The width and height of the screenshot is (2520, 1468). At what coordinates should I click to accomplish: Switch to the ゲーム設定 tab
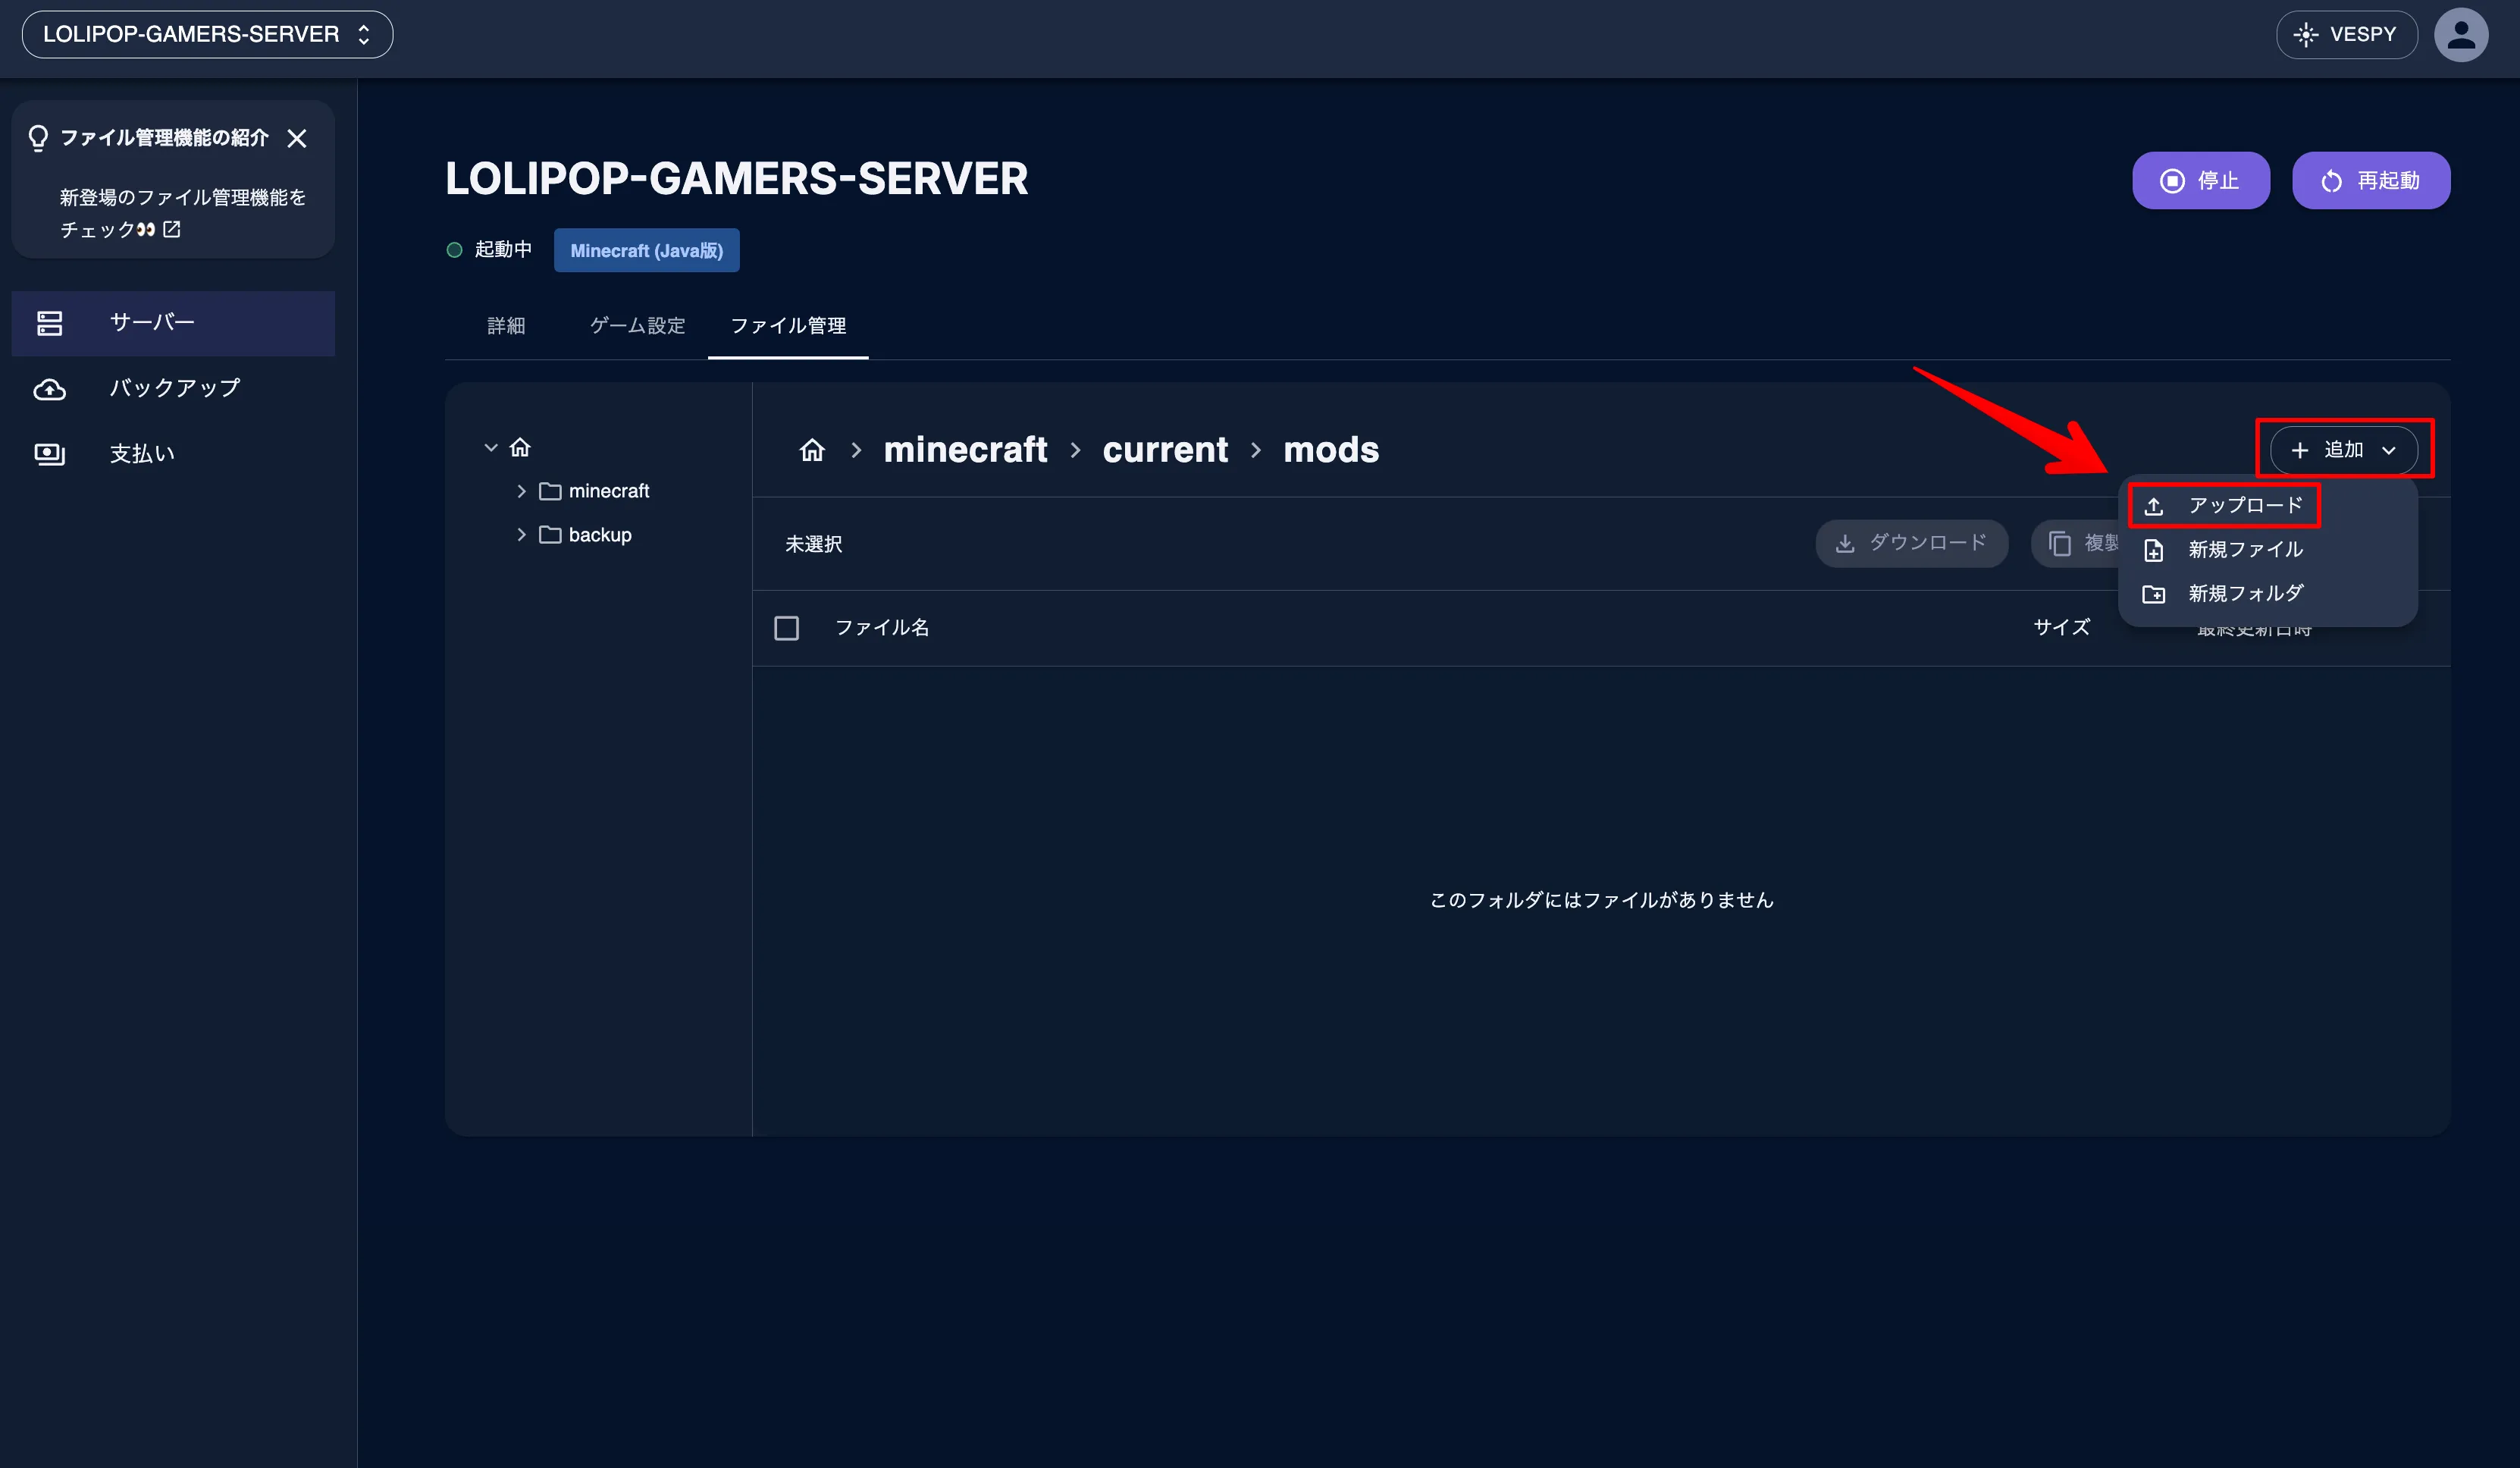tap(637, 325)
